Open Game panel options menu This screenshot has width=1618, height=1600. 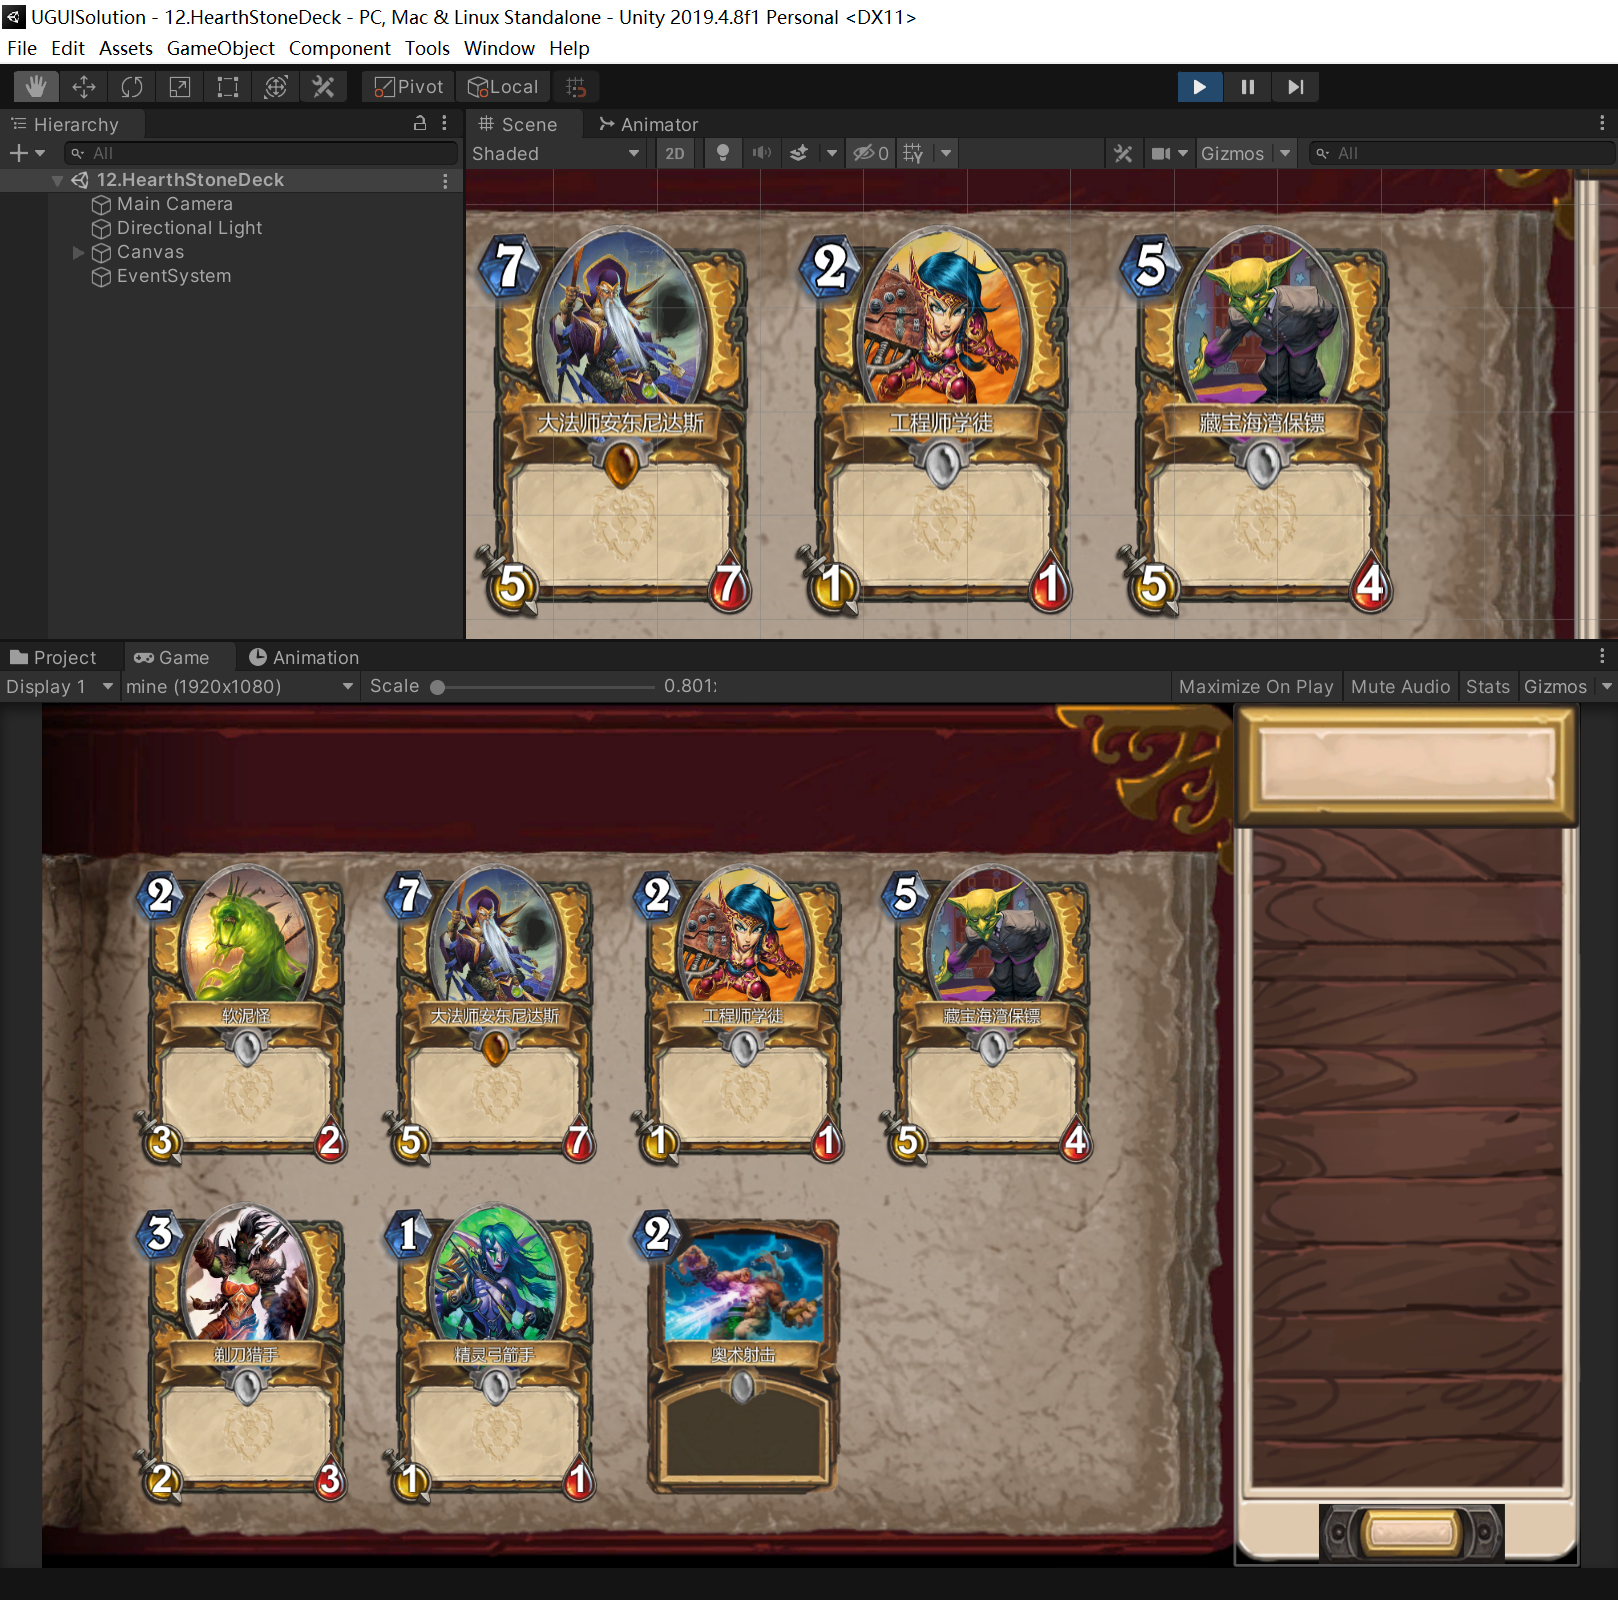1602,656
